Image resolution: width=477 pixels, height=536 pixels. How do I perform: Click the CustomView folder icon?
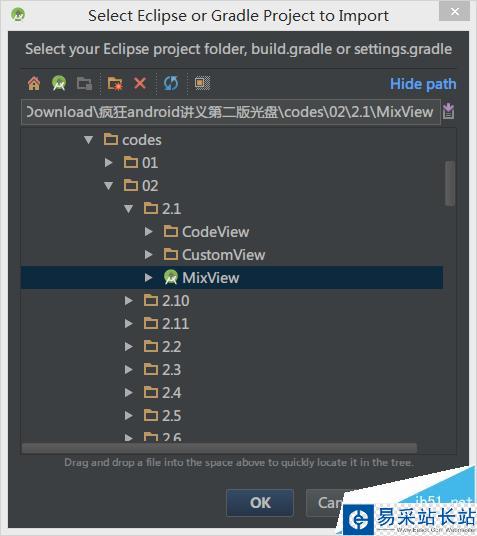(x=171, y=255)
